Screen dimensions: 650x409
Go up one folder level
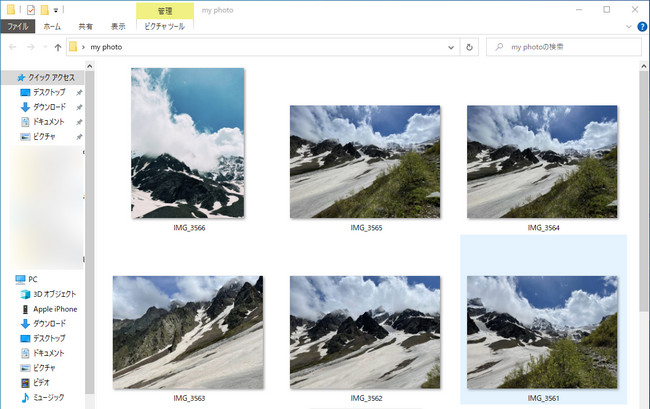pos(58,47)
